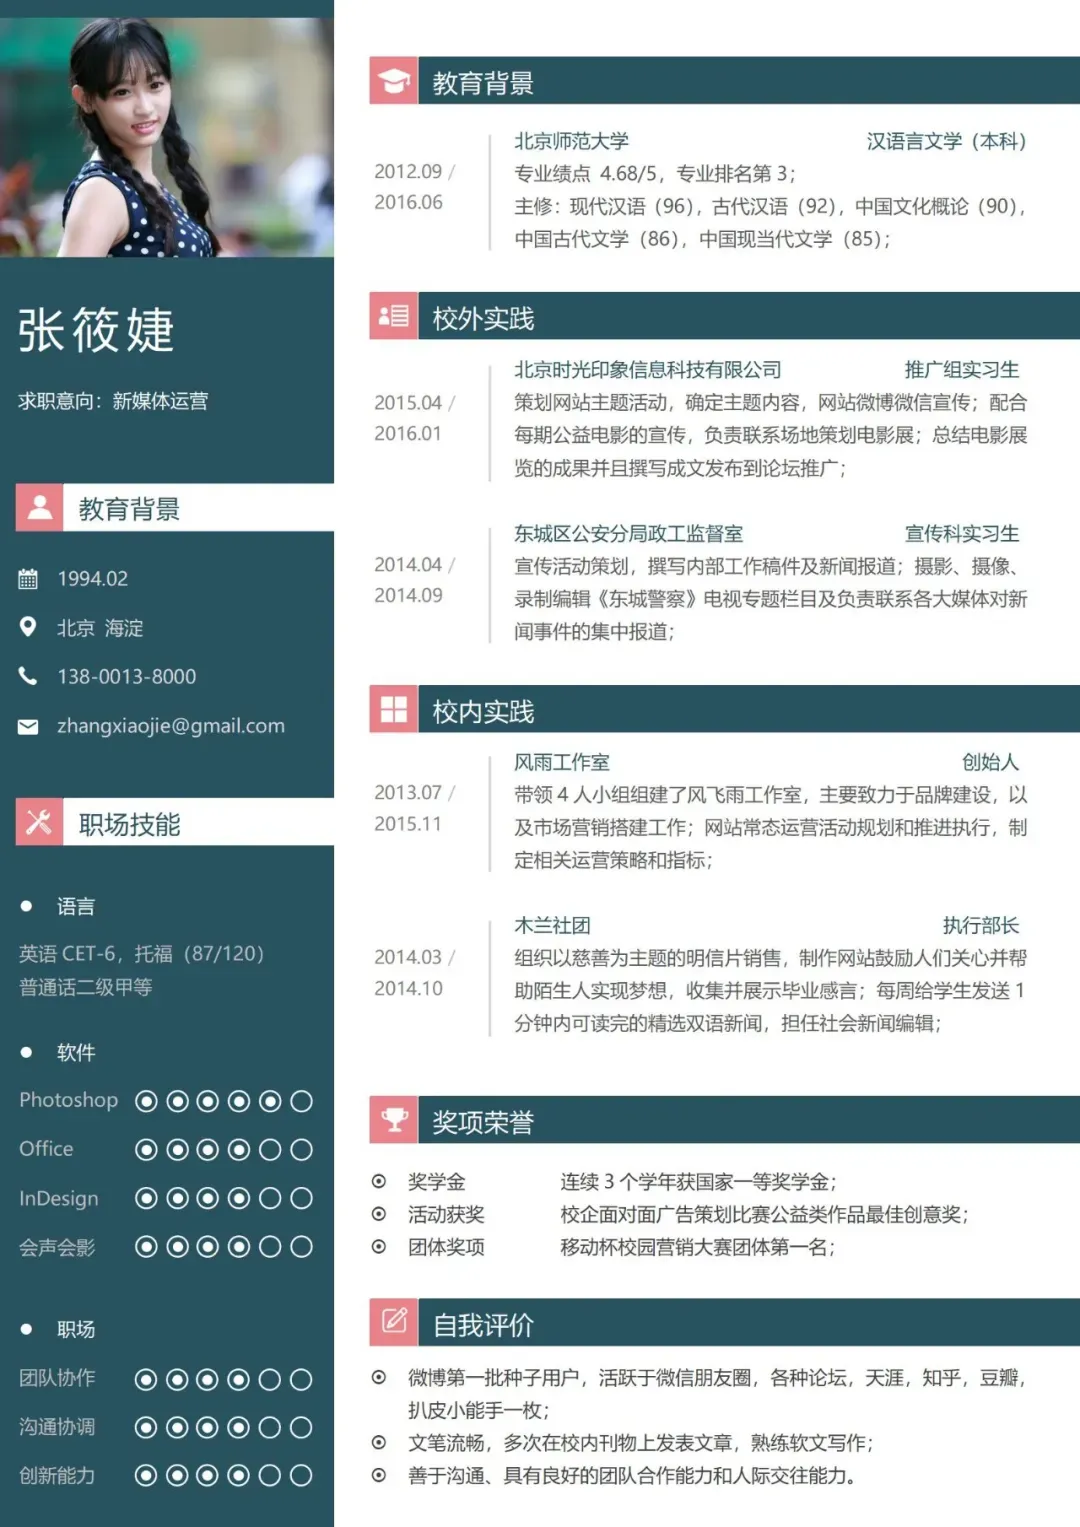Click the envelope icon next to the email address

(x=28, y=726)
